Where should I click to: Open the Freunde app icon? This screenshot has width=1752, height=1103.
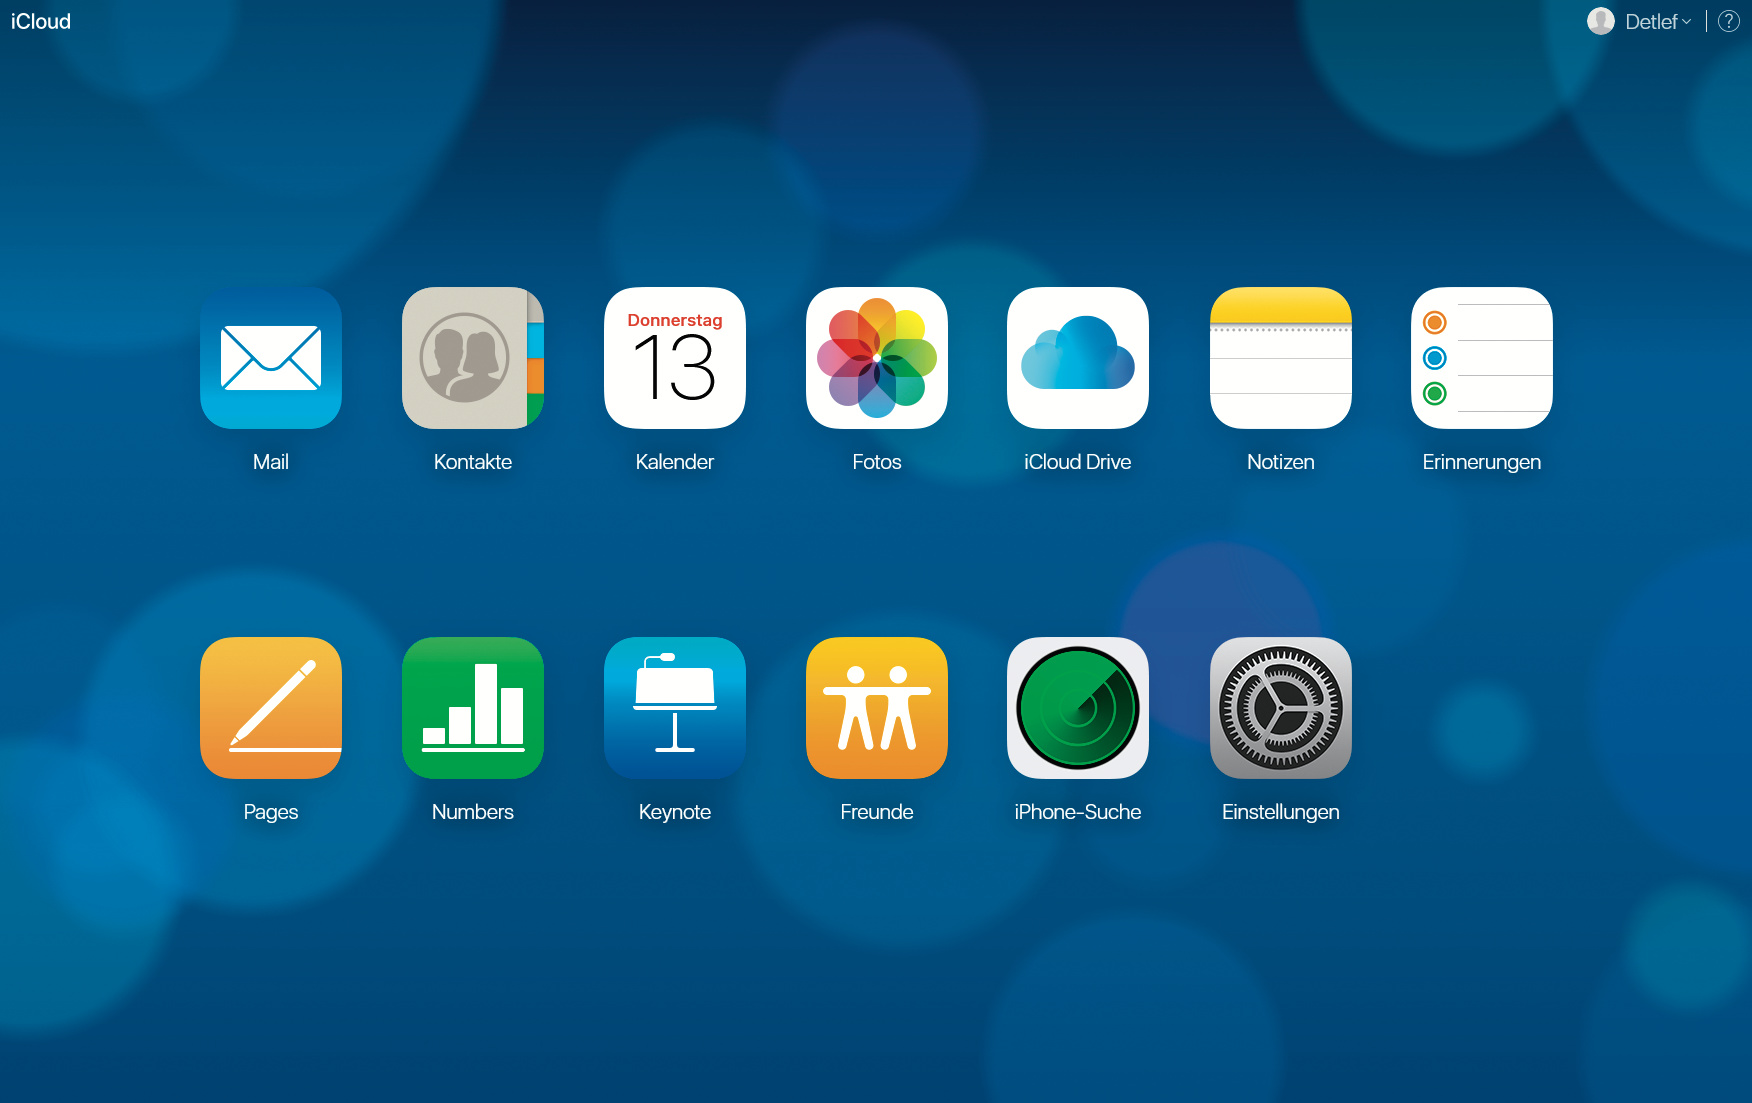(877, 708)
